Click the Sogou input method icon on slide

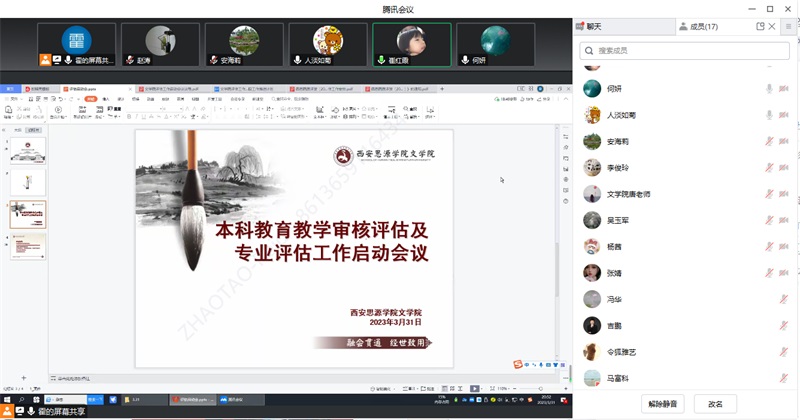tap(518, 364)
